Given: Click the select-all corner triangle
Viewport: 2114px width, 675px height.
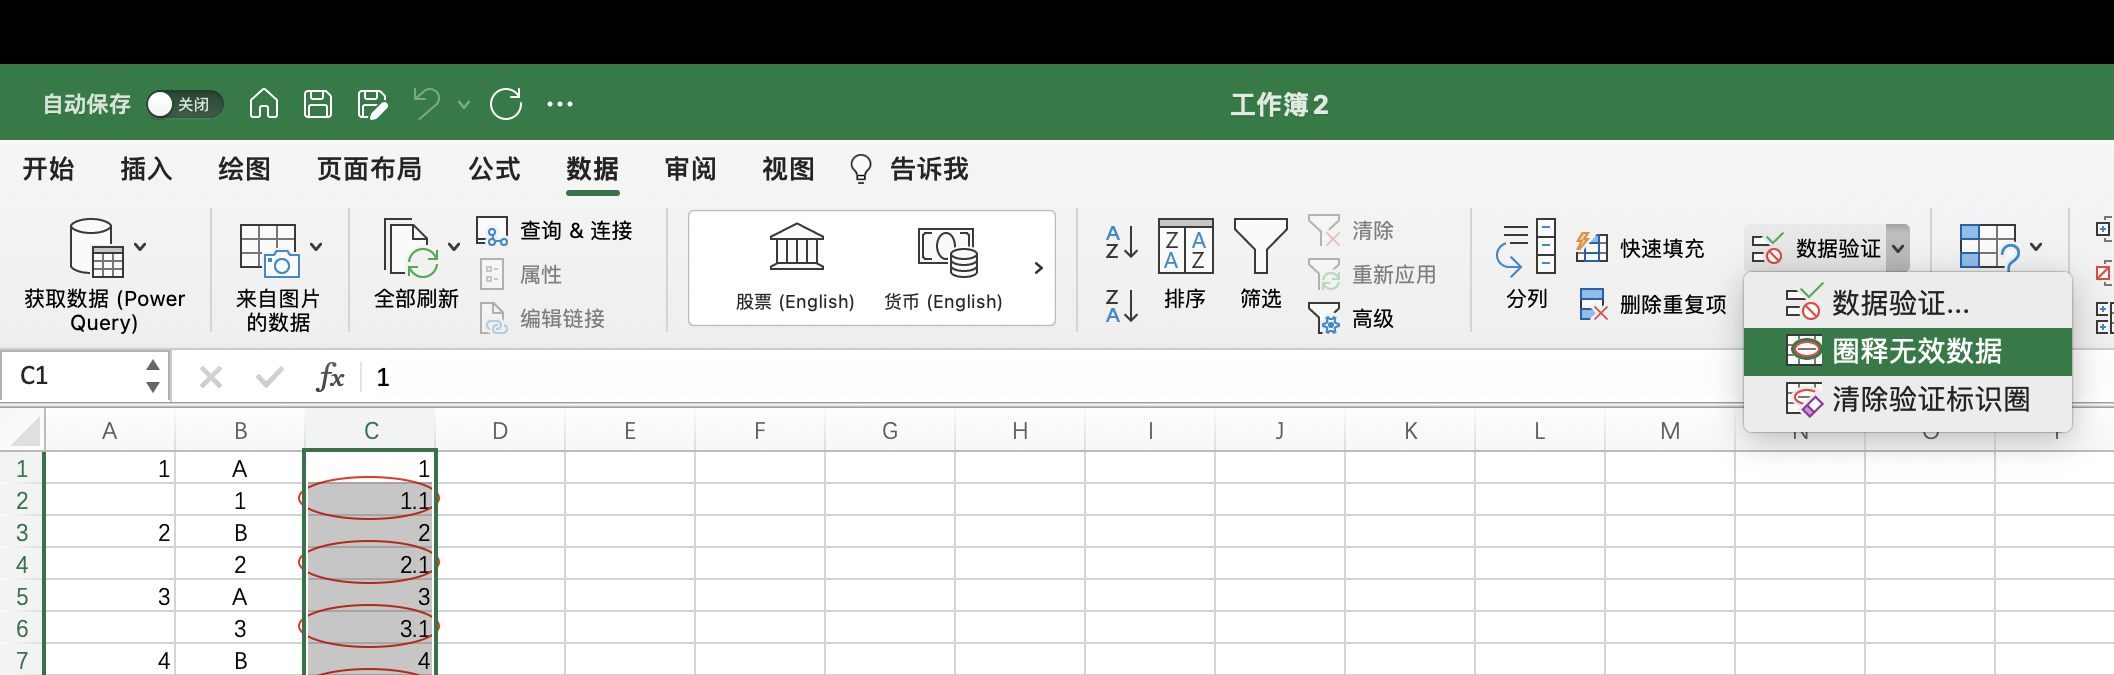Looking at the screenshot, I should coord(24,431).
